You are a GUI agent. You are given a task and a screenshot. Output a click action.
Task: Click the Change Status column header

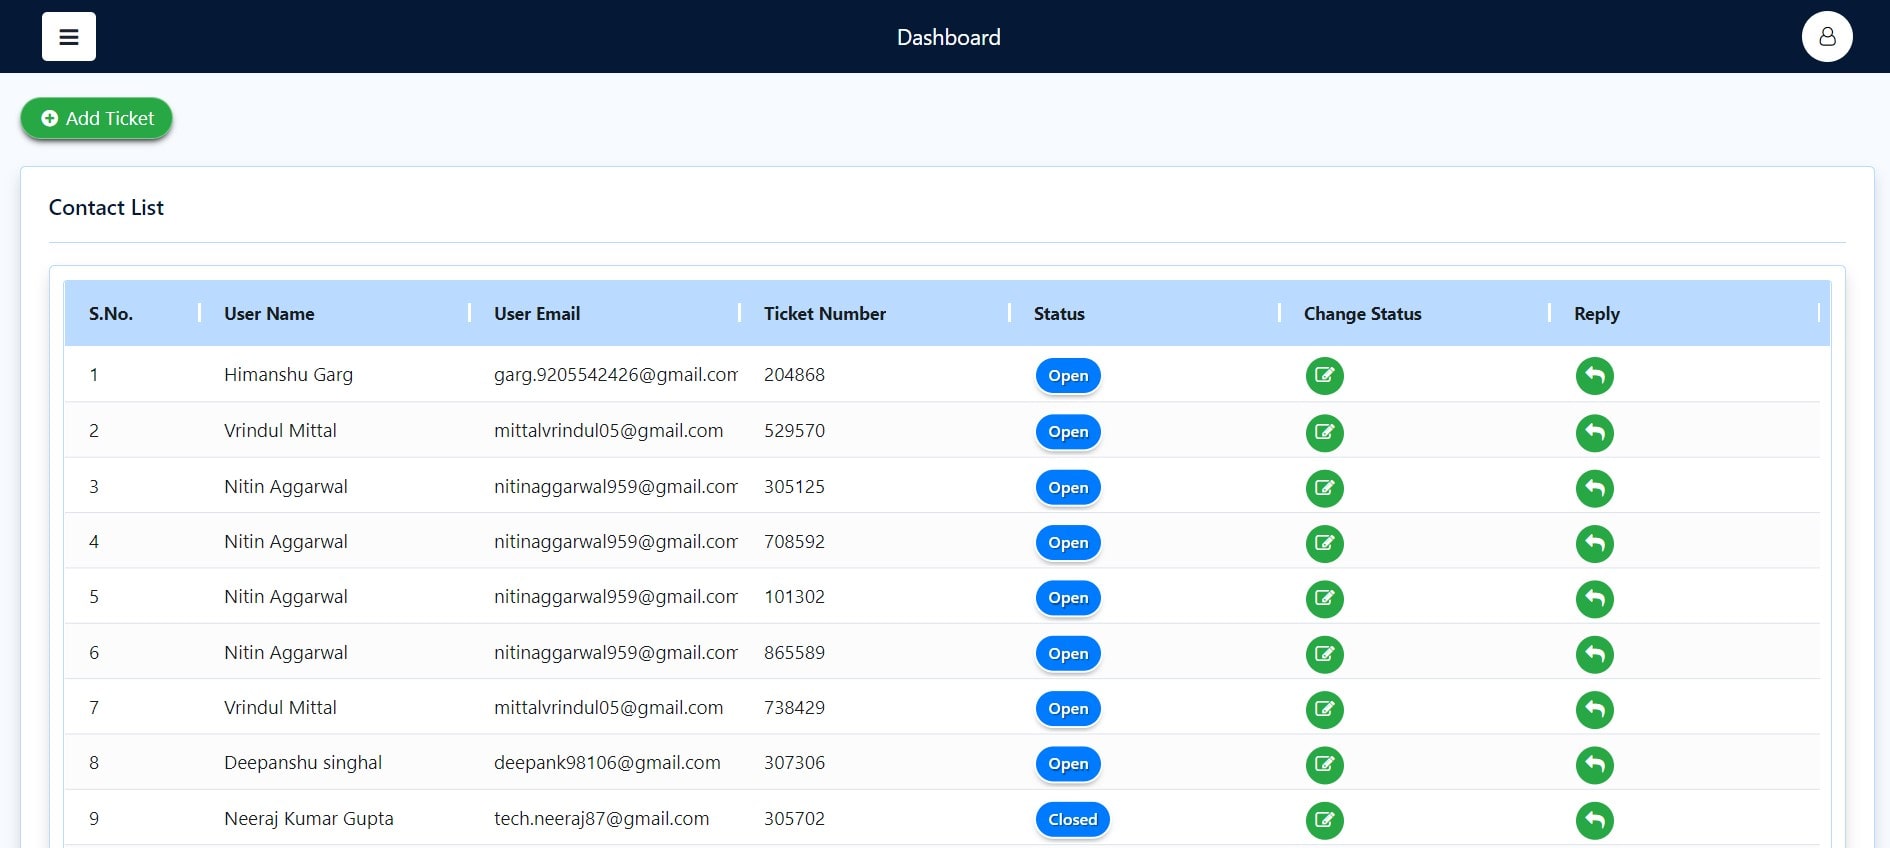1363,314
